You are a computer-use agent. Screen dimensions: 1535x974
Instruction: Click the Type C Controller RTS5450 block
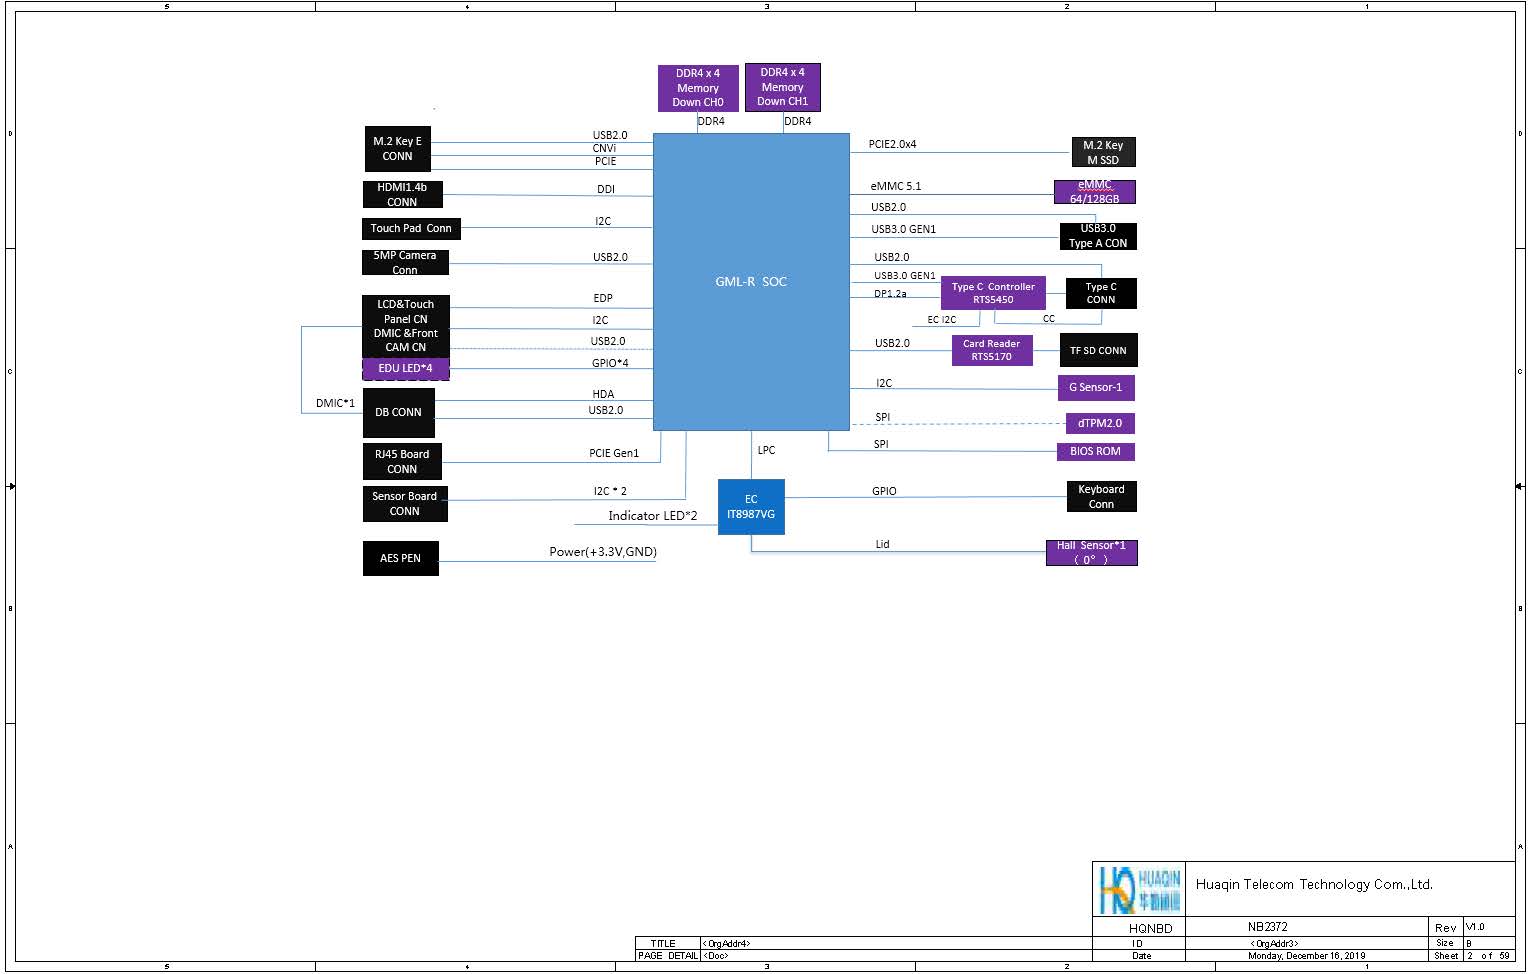point(993,293)
